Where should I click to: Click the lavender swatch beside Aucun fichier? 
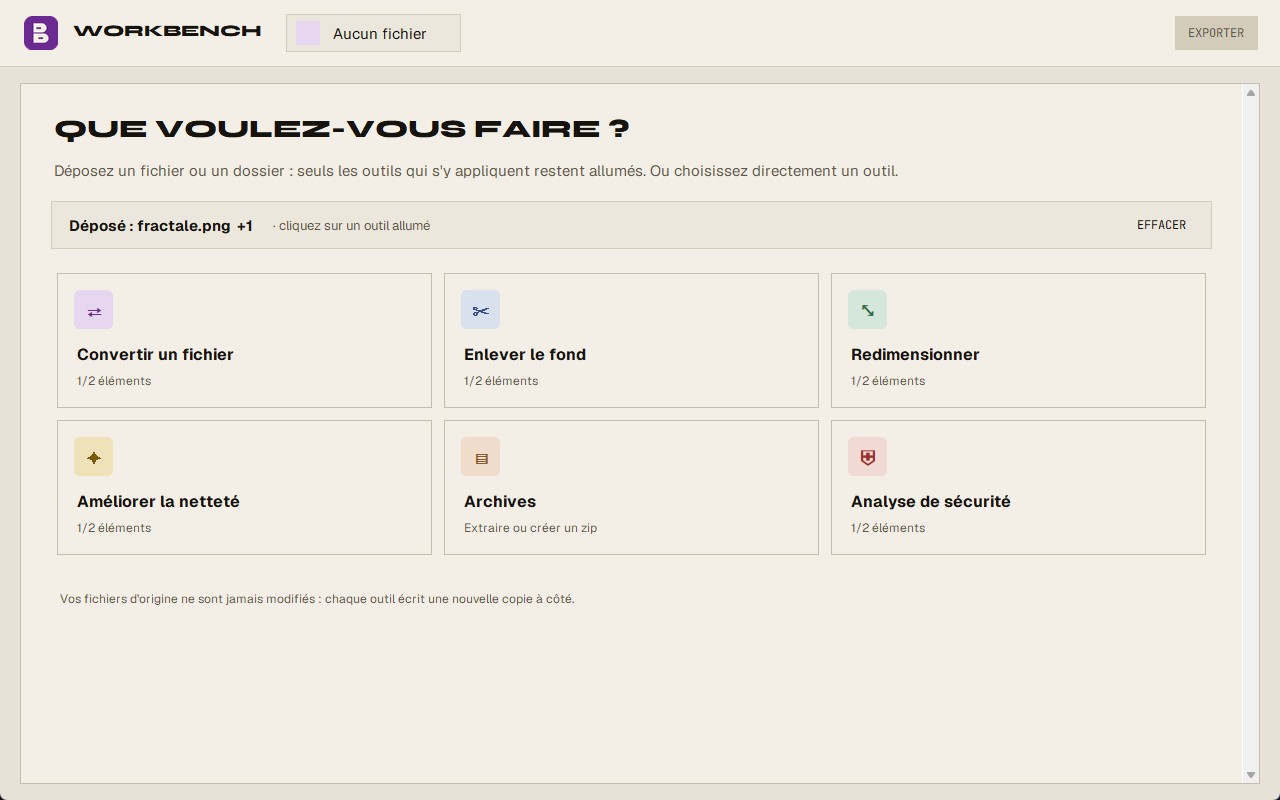[308, 33]
